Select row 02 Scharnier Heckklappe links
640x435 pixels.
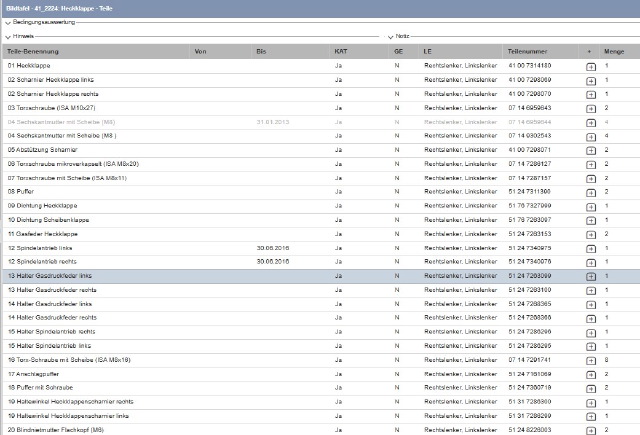click(x=321, y=80)
